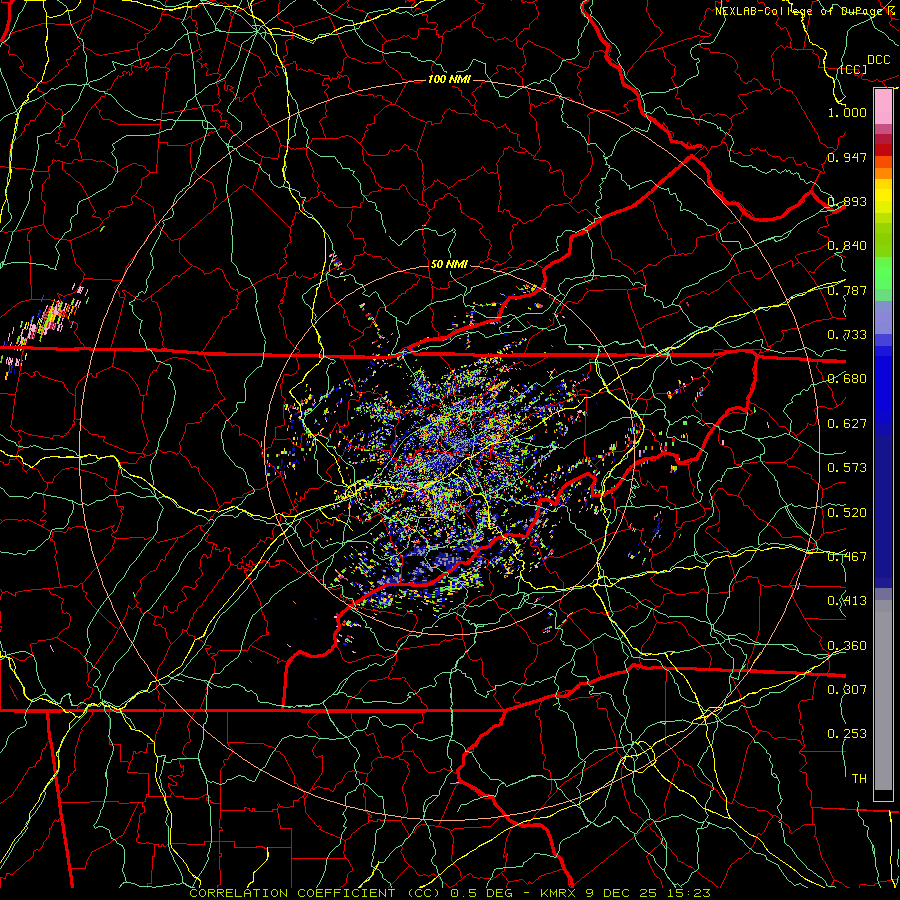Pick the bright green band above 0.787
This screenshot has width=900, height=900.
tap(883, 273)
